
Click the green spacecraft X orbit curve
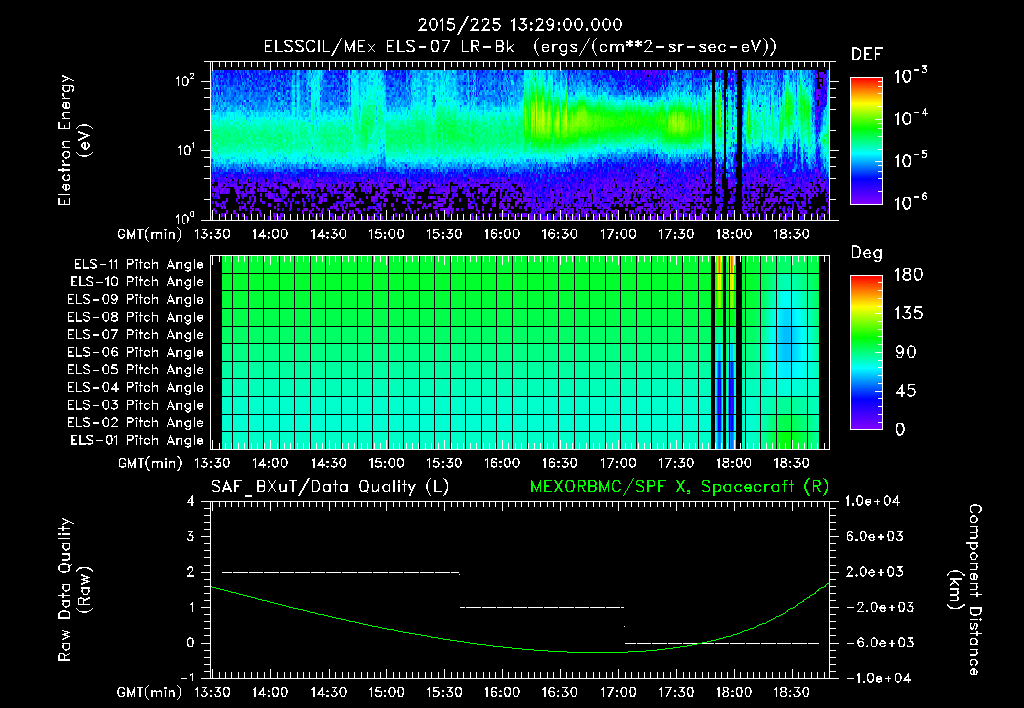click(x=519, y=647)
